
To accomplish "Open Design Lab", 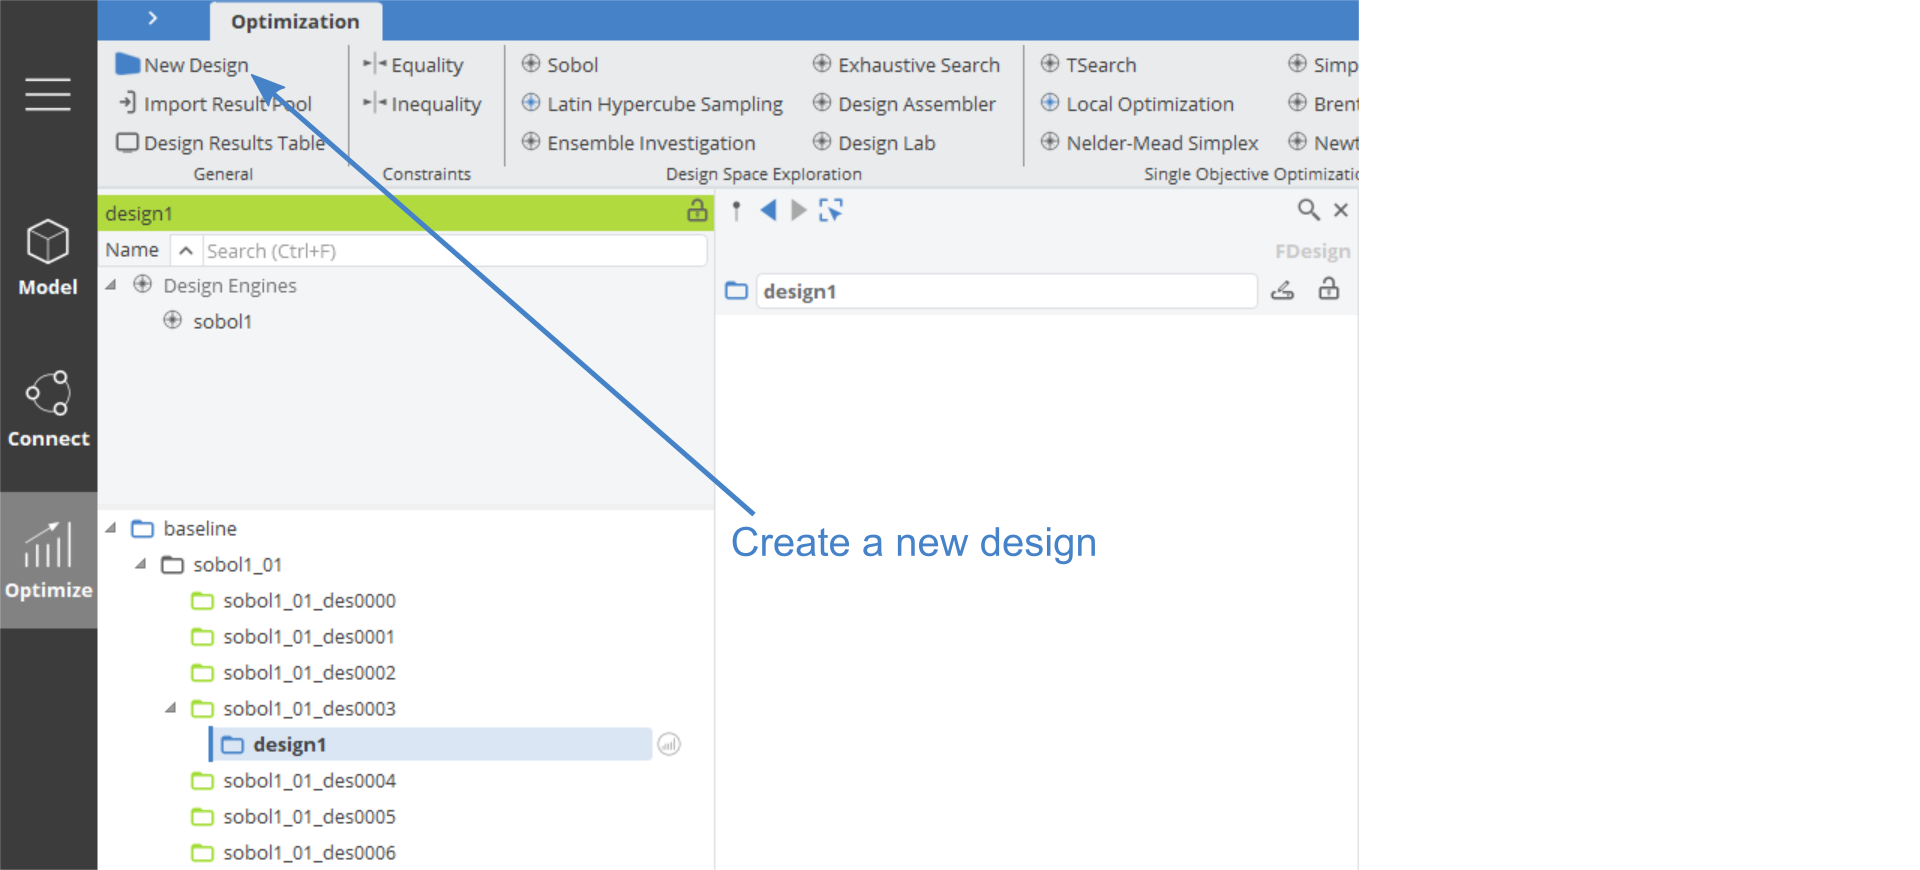I will [x=874, y=143].
